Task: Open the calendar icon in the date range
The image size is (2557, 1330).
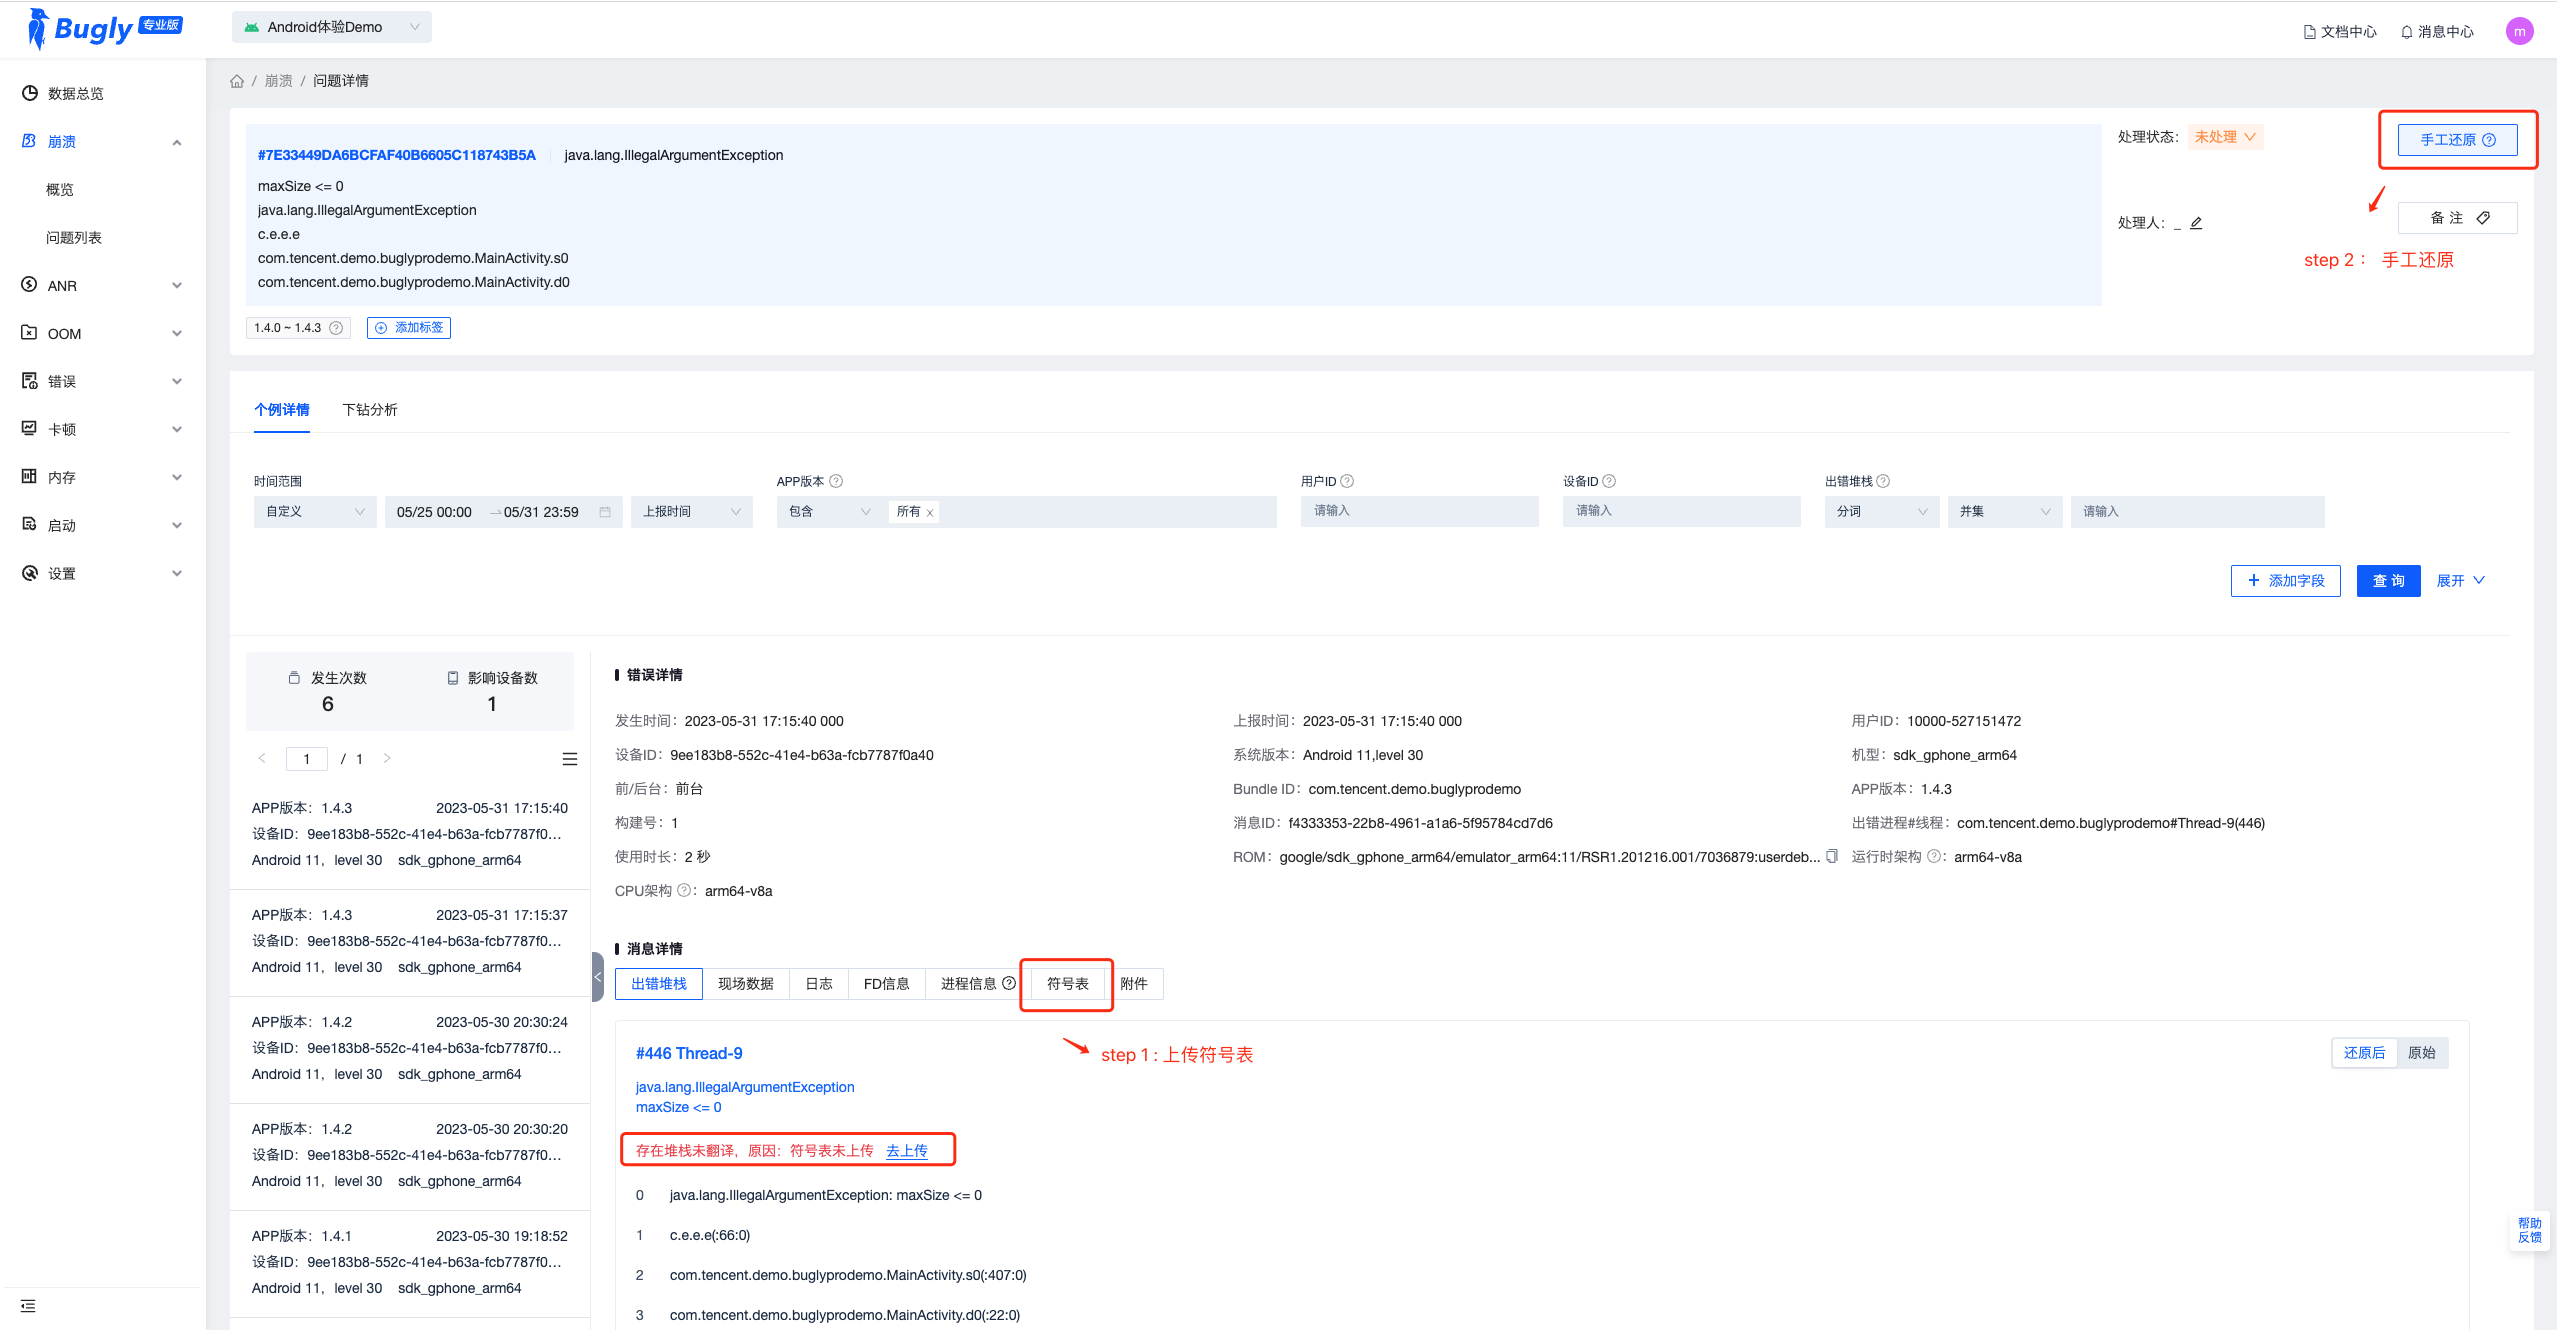Action: (x=605, y=512)
